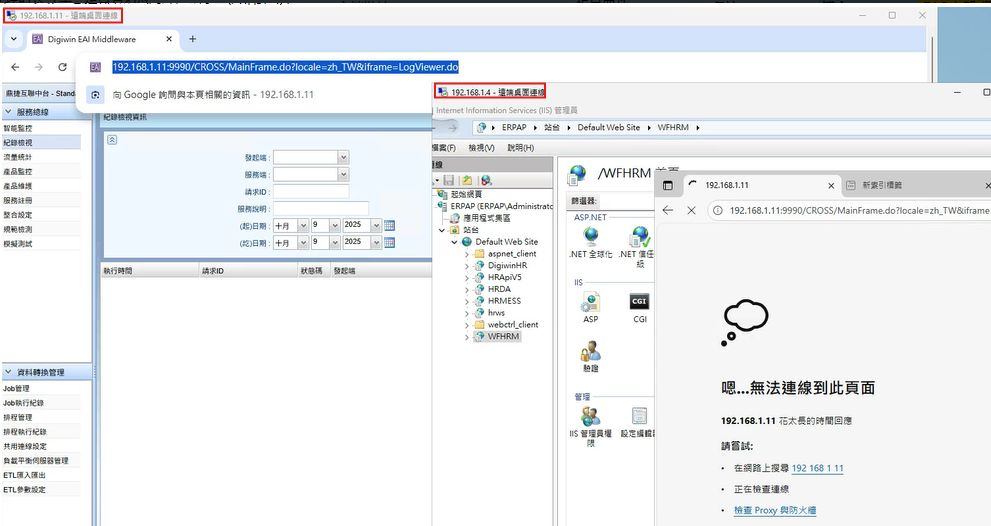
Task: Click the 192 168 1 11 search link
Action: pyautogui.click(x=817, y=468)
